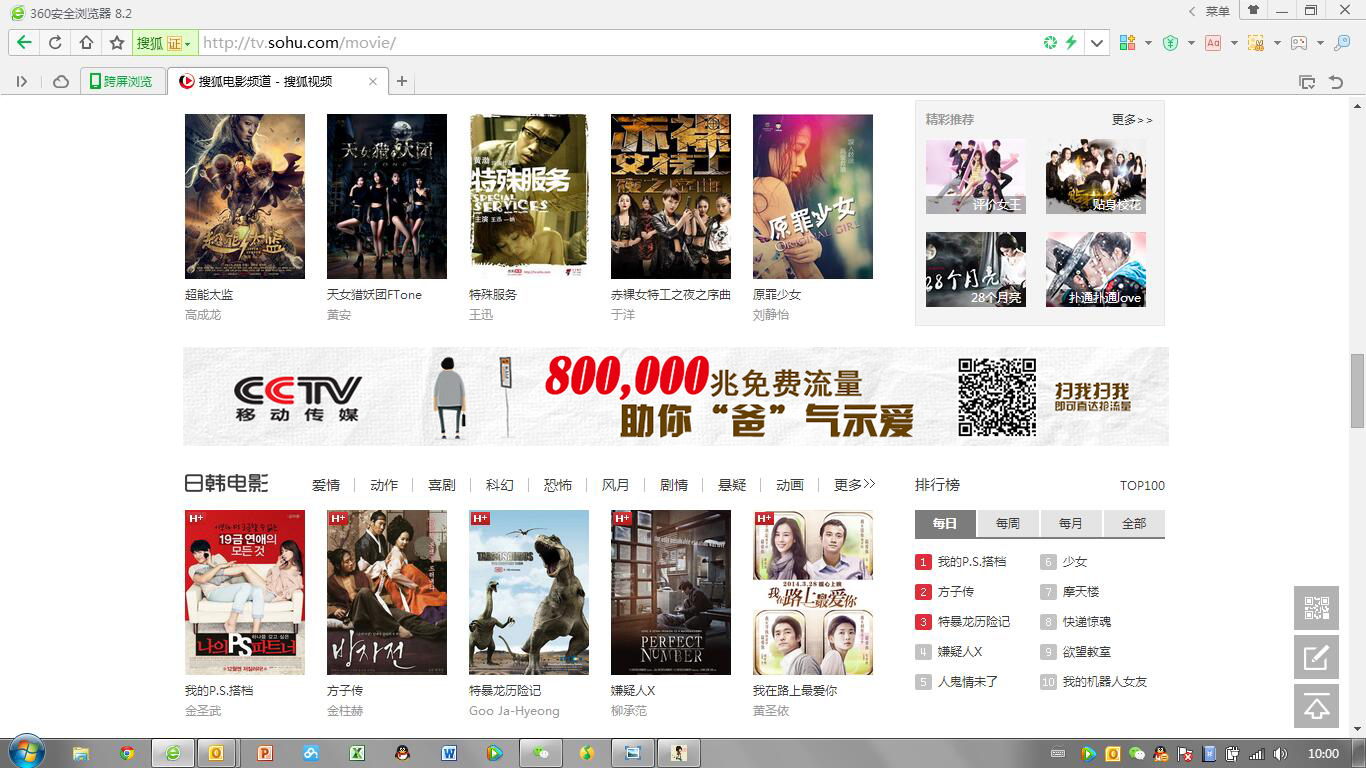Screen dimensions: 1366x768
Task: Open the tab list window icon
Action: pos(1306,82)
